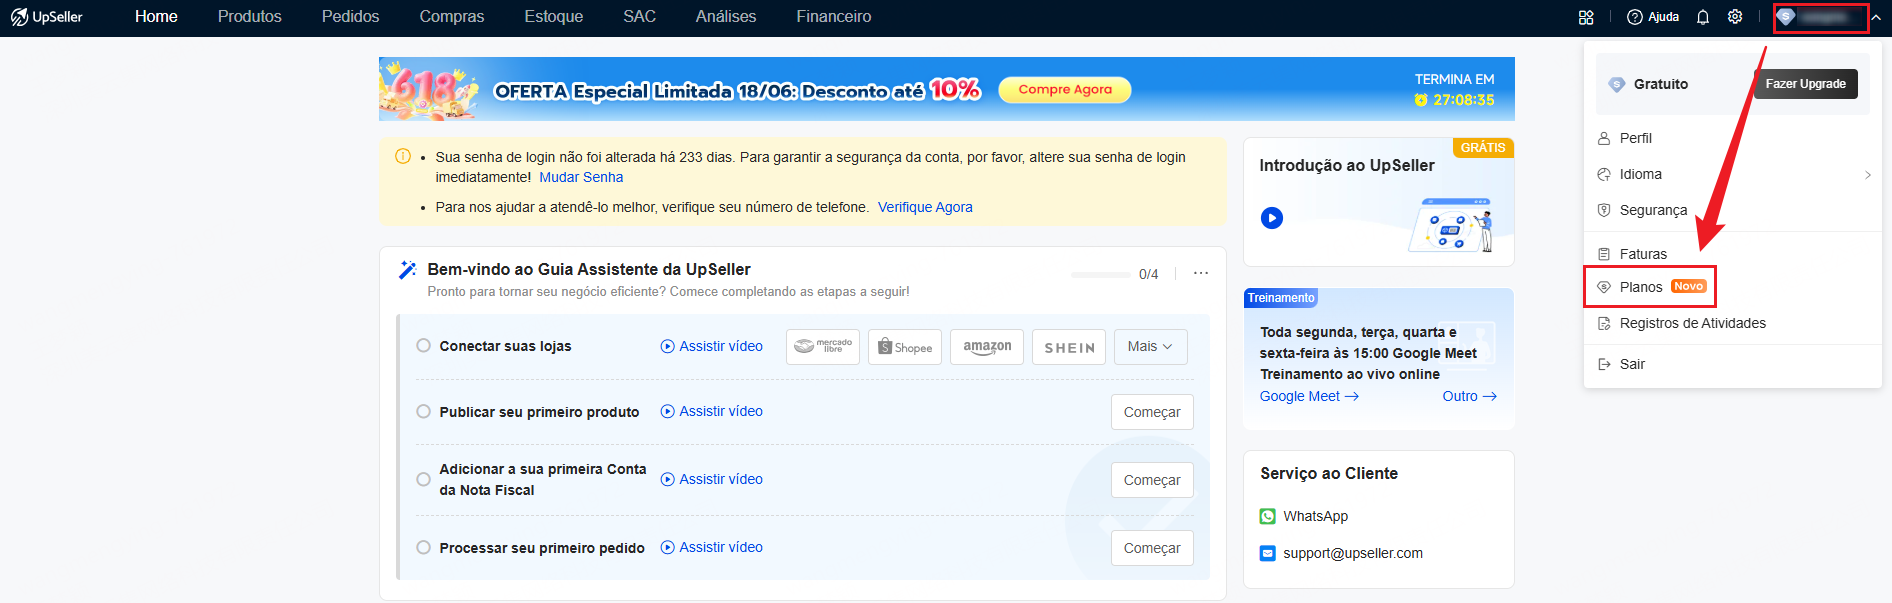Select the Conectar suas lojas step circle
This screenshot has width=1892, height=603.
(424, 346)
